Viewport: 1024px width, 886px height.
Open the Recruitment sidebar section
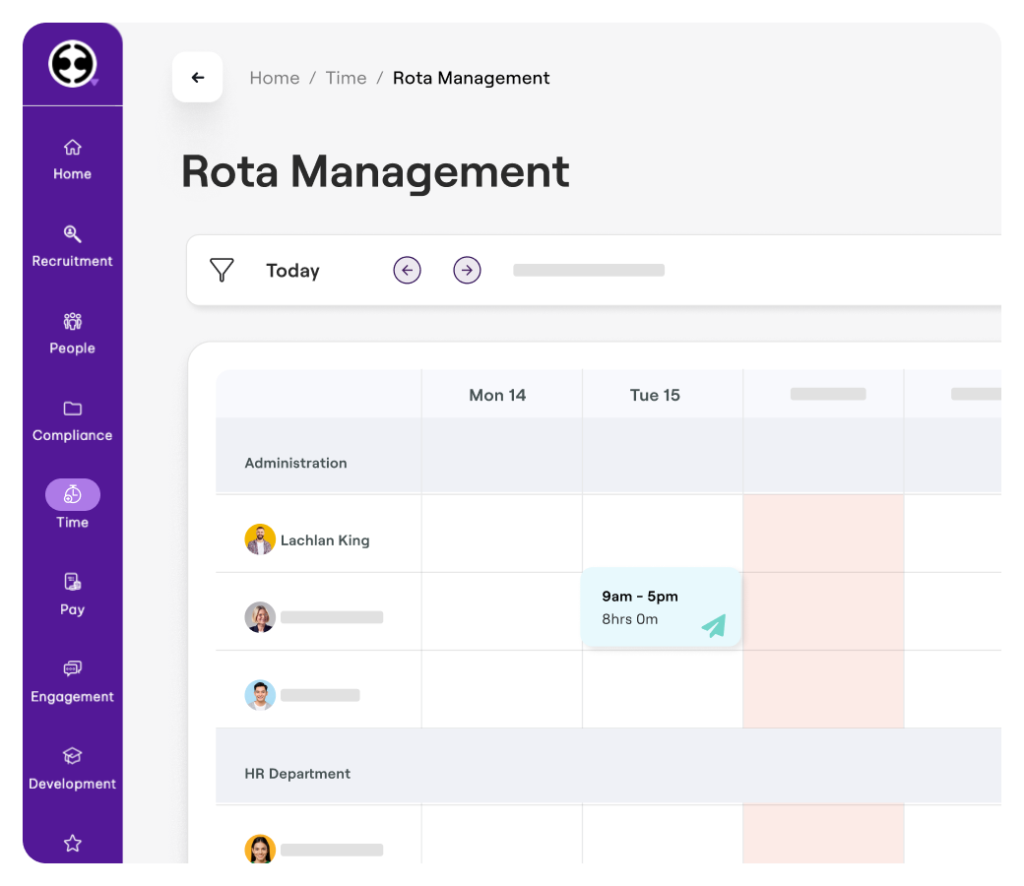[72, 247]
